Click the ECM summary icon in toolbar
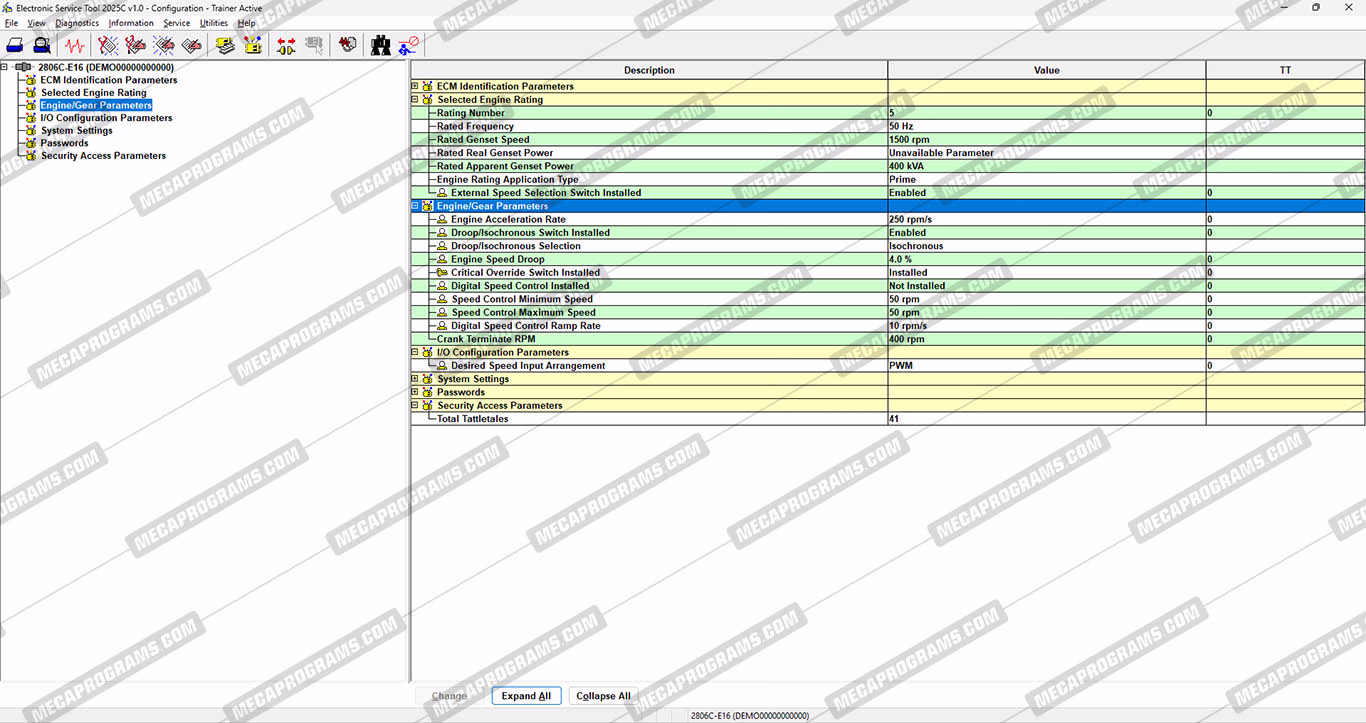The image size is (1366, 723). coord(225,45)
